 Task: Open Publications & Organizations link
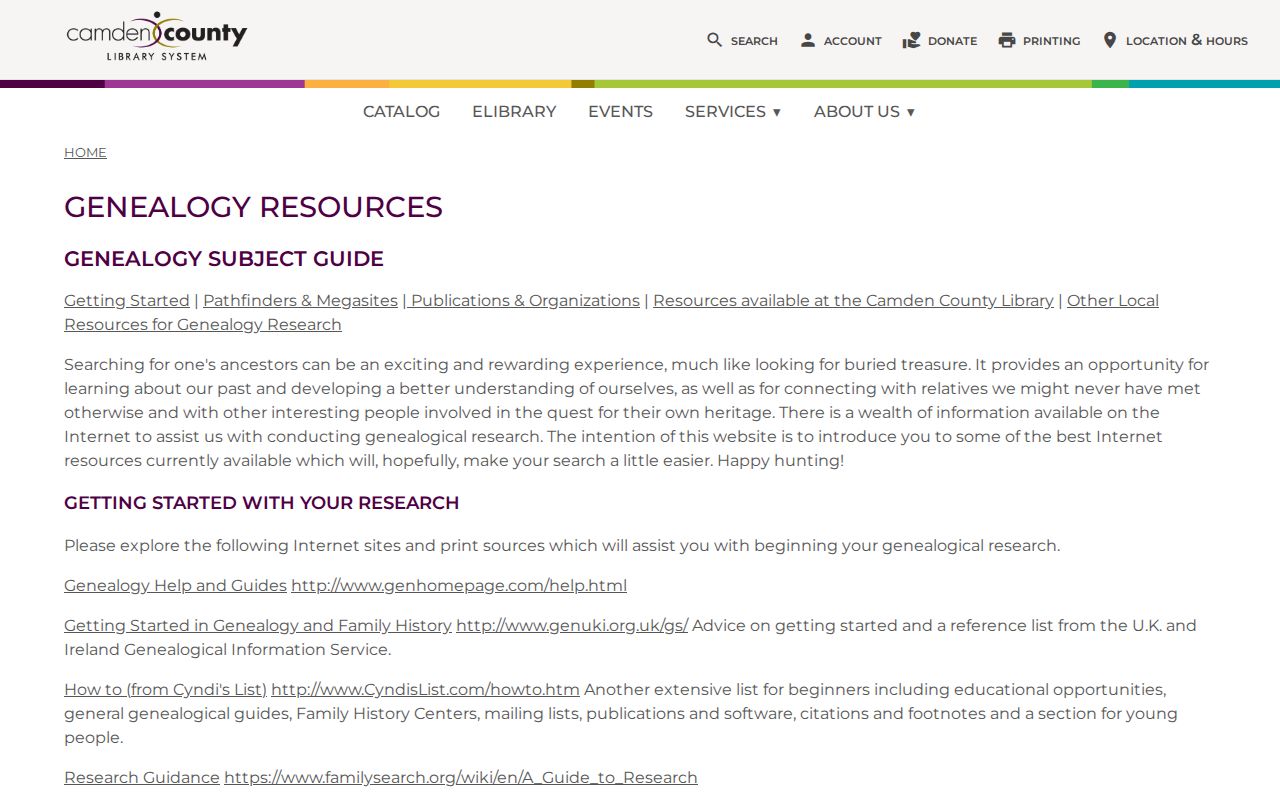pos(525,301)
